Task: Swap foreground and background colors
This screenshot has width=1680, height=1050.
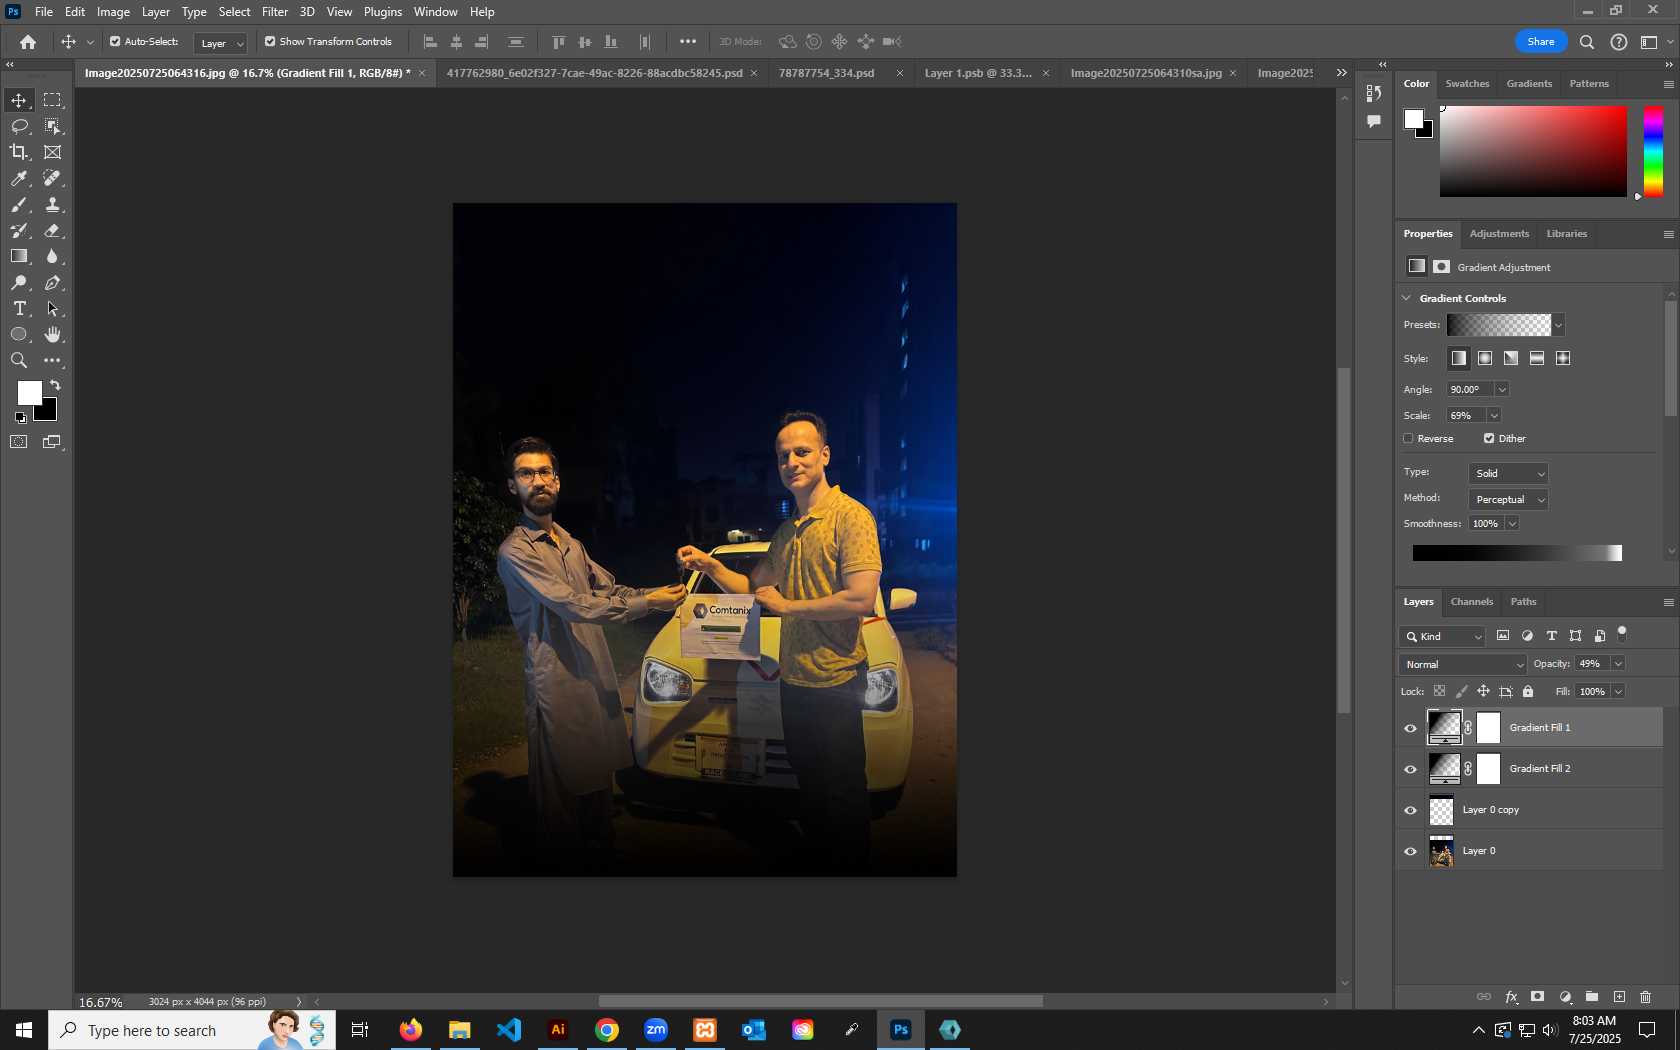Action: coord(55,385)
